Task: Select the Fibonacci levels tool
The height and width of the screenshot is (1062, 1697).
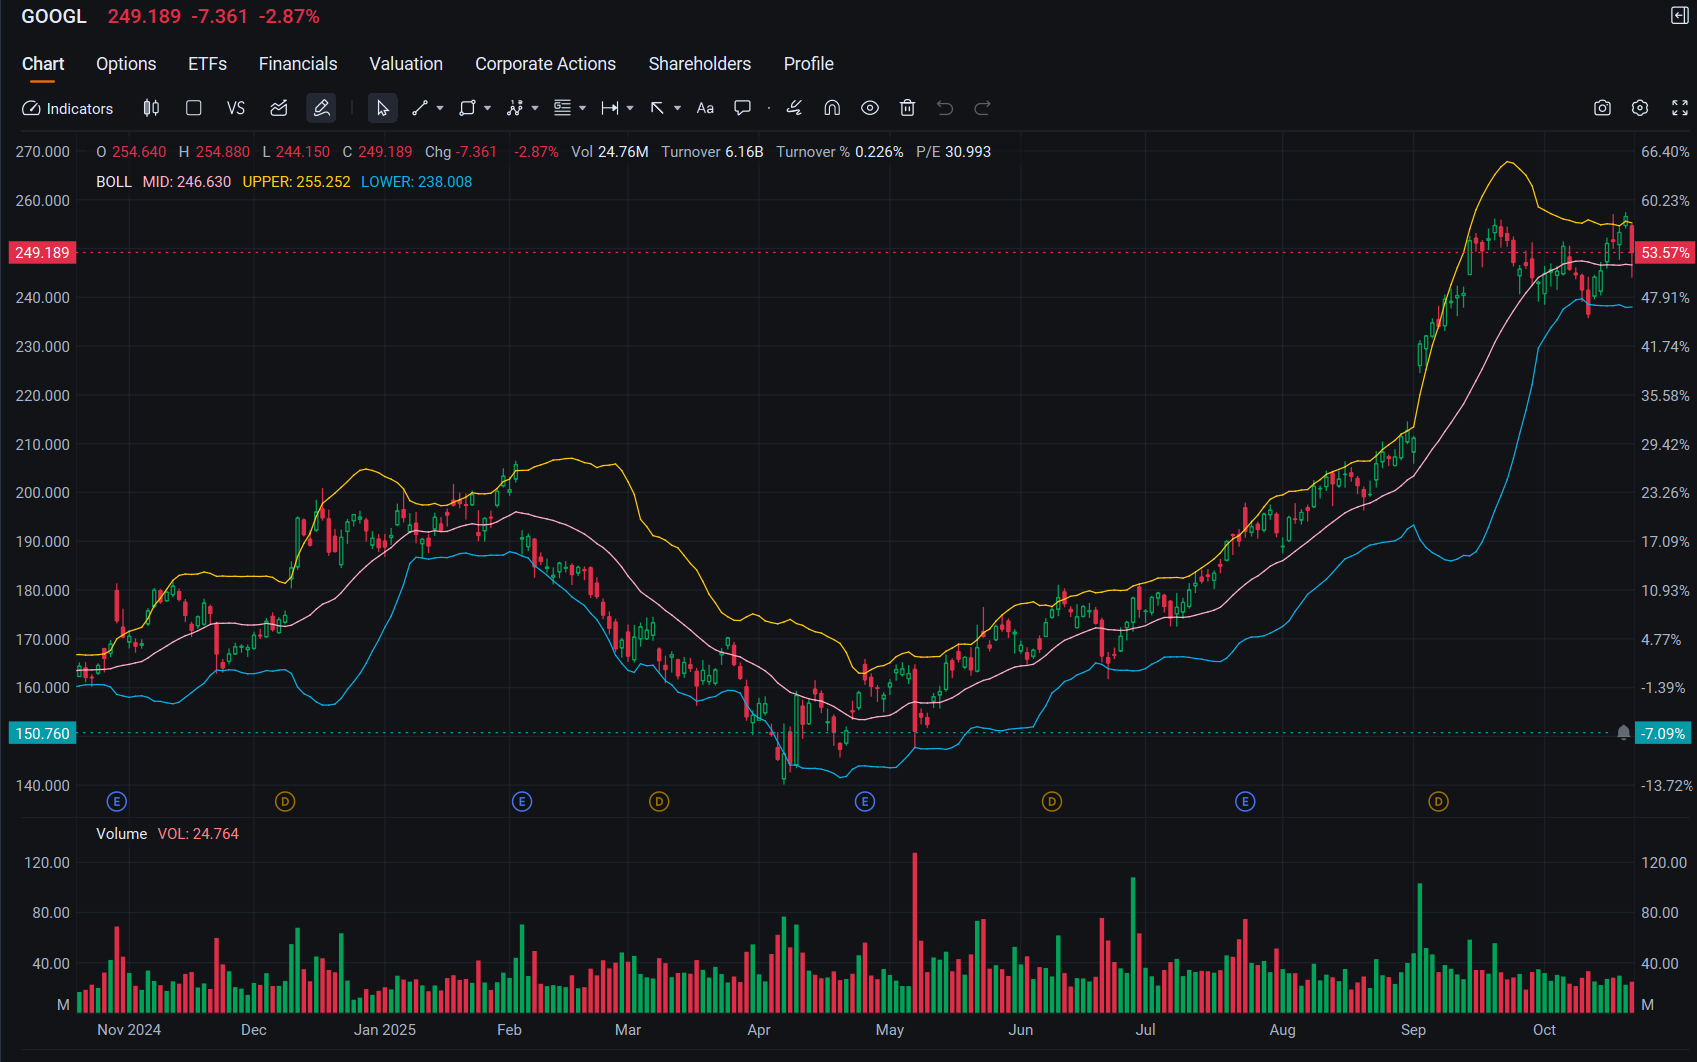Action: 562,108
